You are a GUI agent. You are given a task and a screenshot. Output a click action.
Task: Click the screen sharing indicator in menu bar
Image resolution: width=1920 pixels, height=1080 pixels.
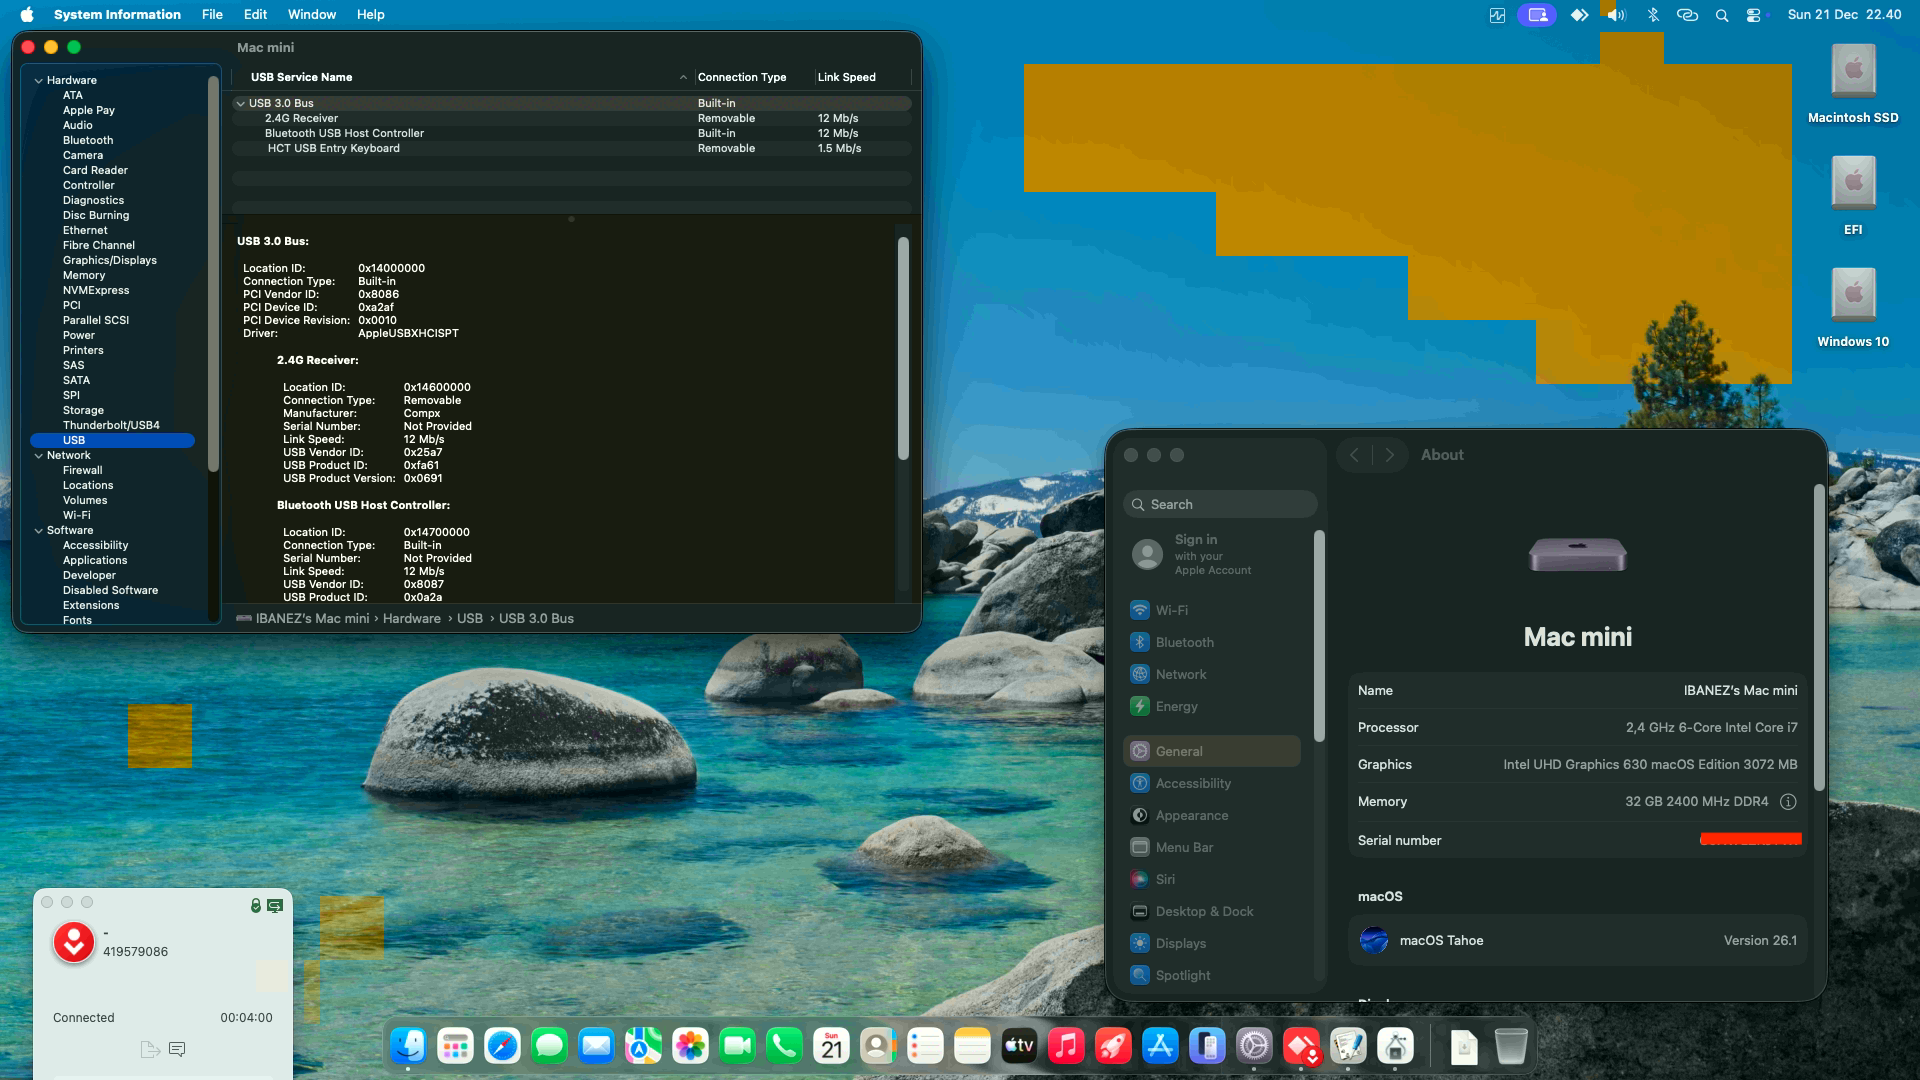pyautogui.click(x=1537, y=15)
